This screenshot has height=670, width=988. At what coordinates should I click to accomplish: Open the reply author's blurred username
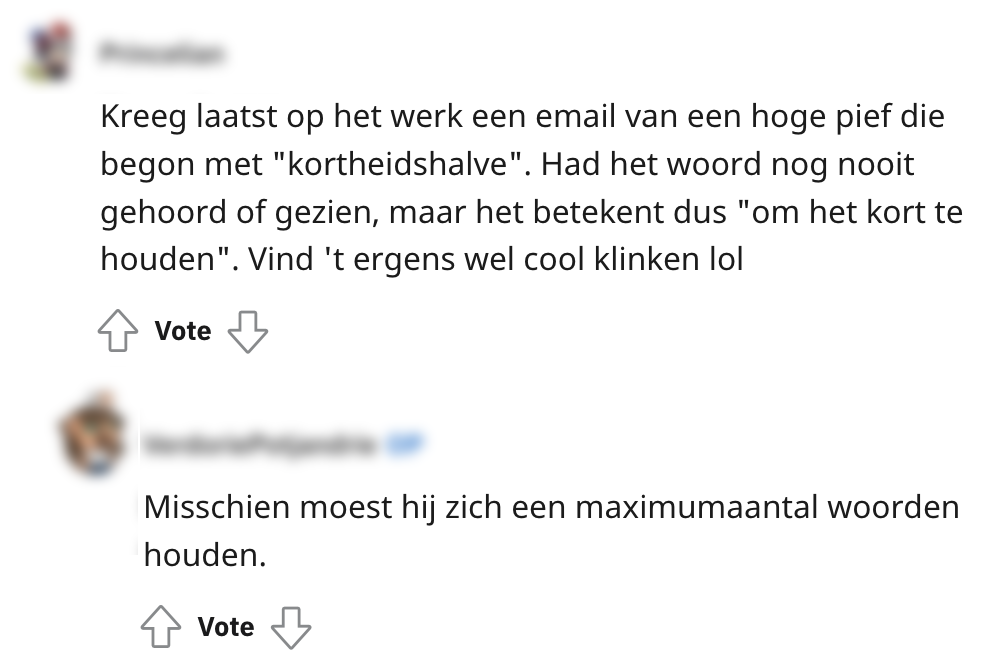[262, 444]
